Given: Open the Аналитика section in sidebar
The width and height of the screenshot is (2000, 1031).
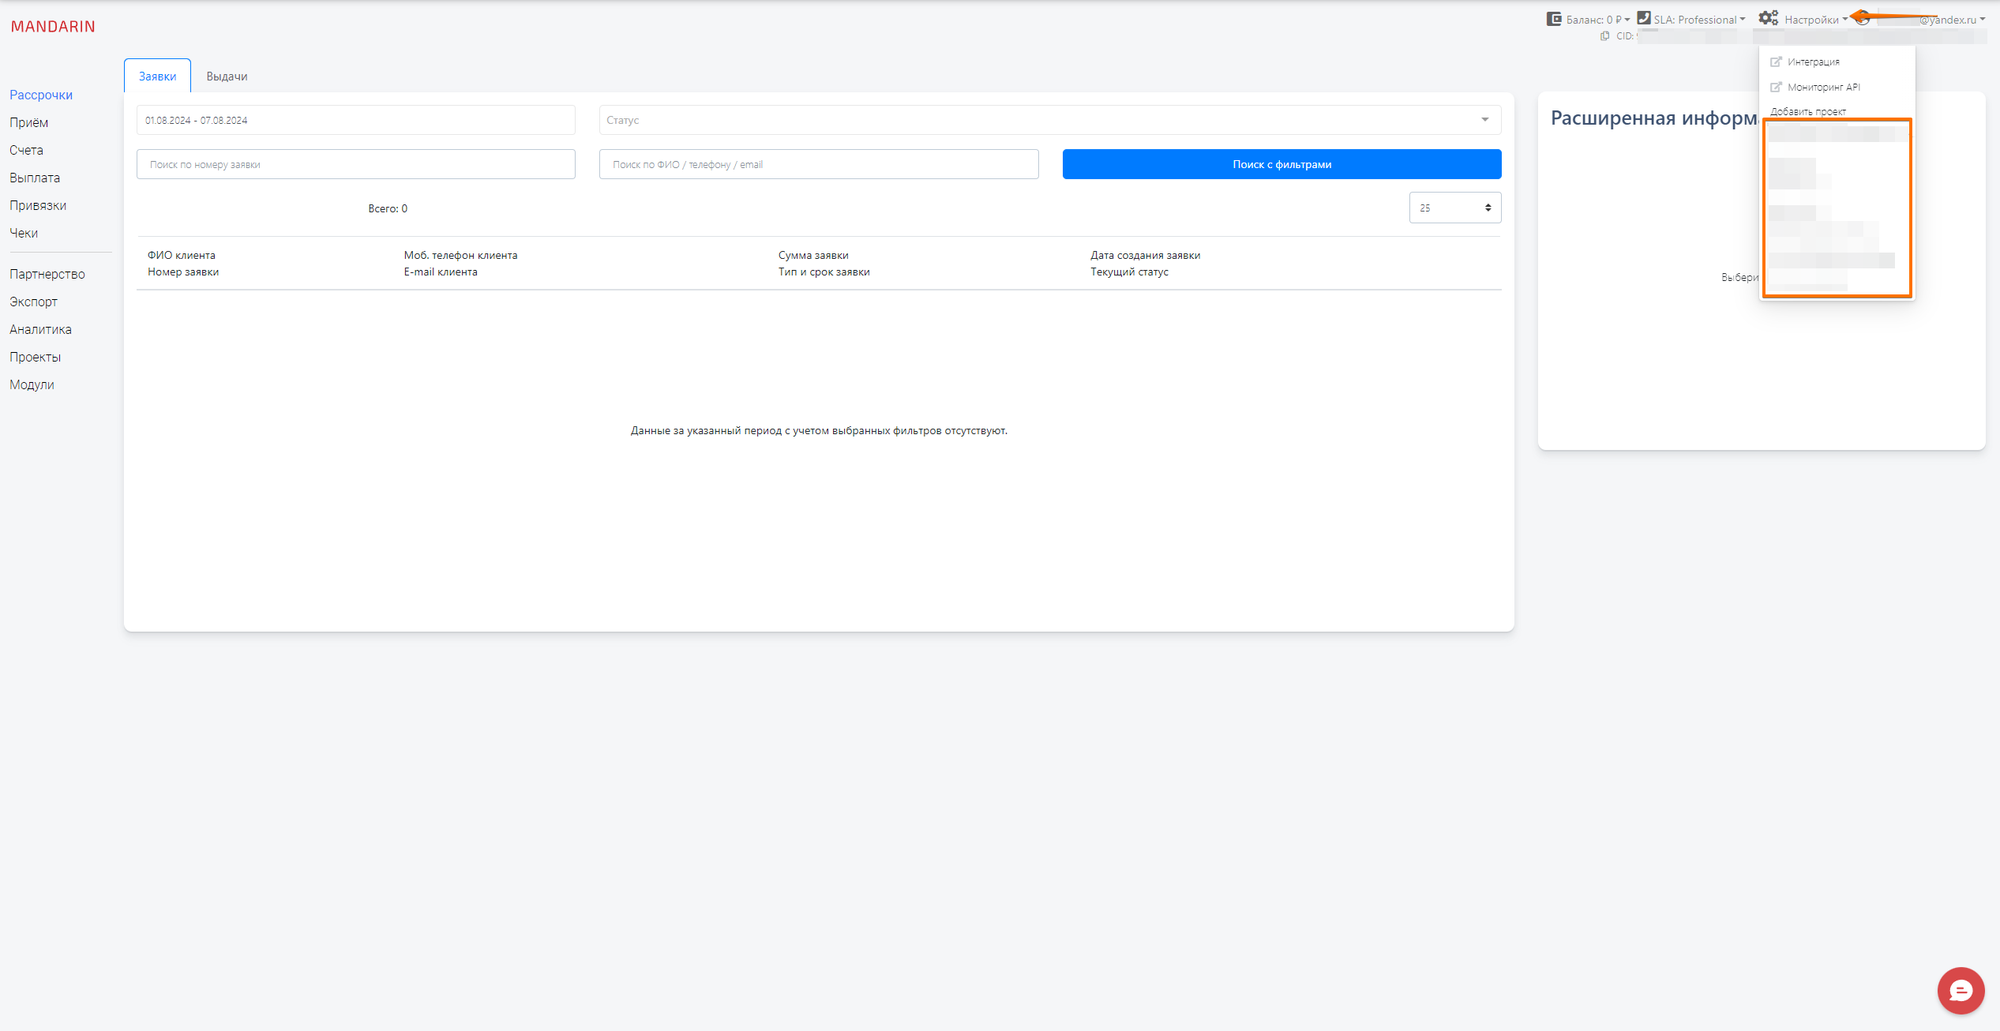Looking at the screenshot, I should coord(40,329).
